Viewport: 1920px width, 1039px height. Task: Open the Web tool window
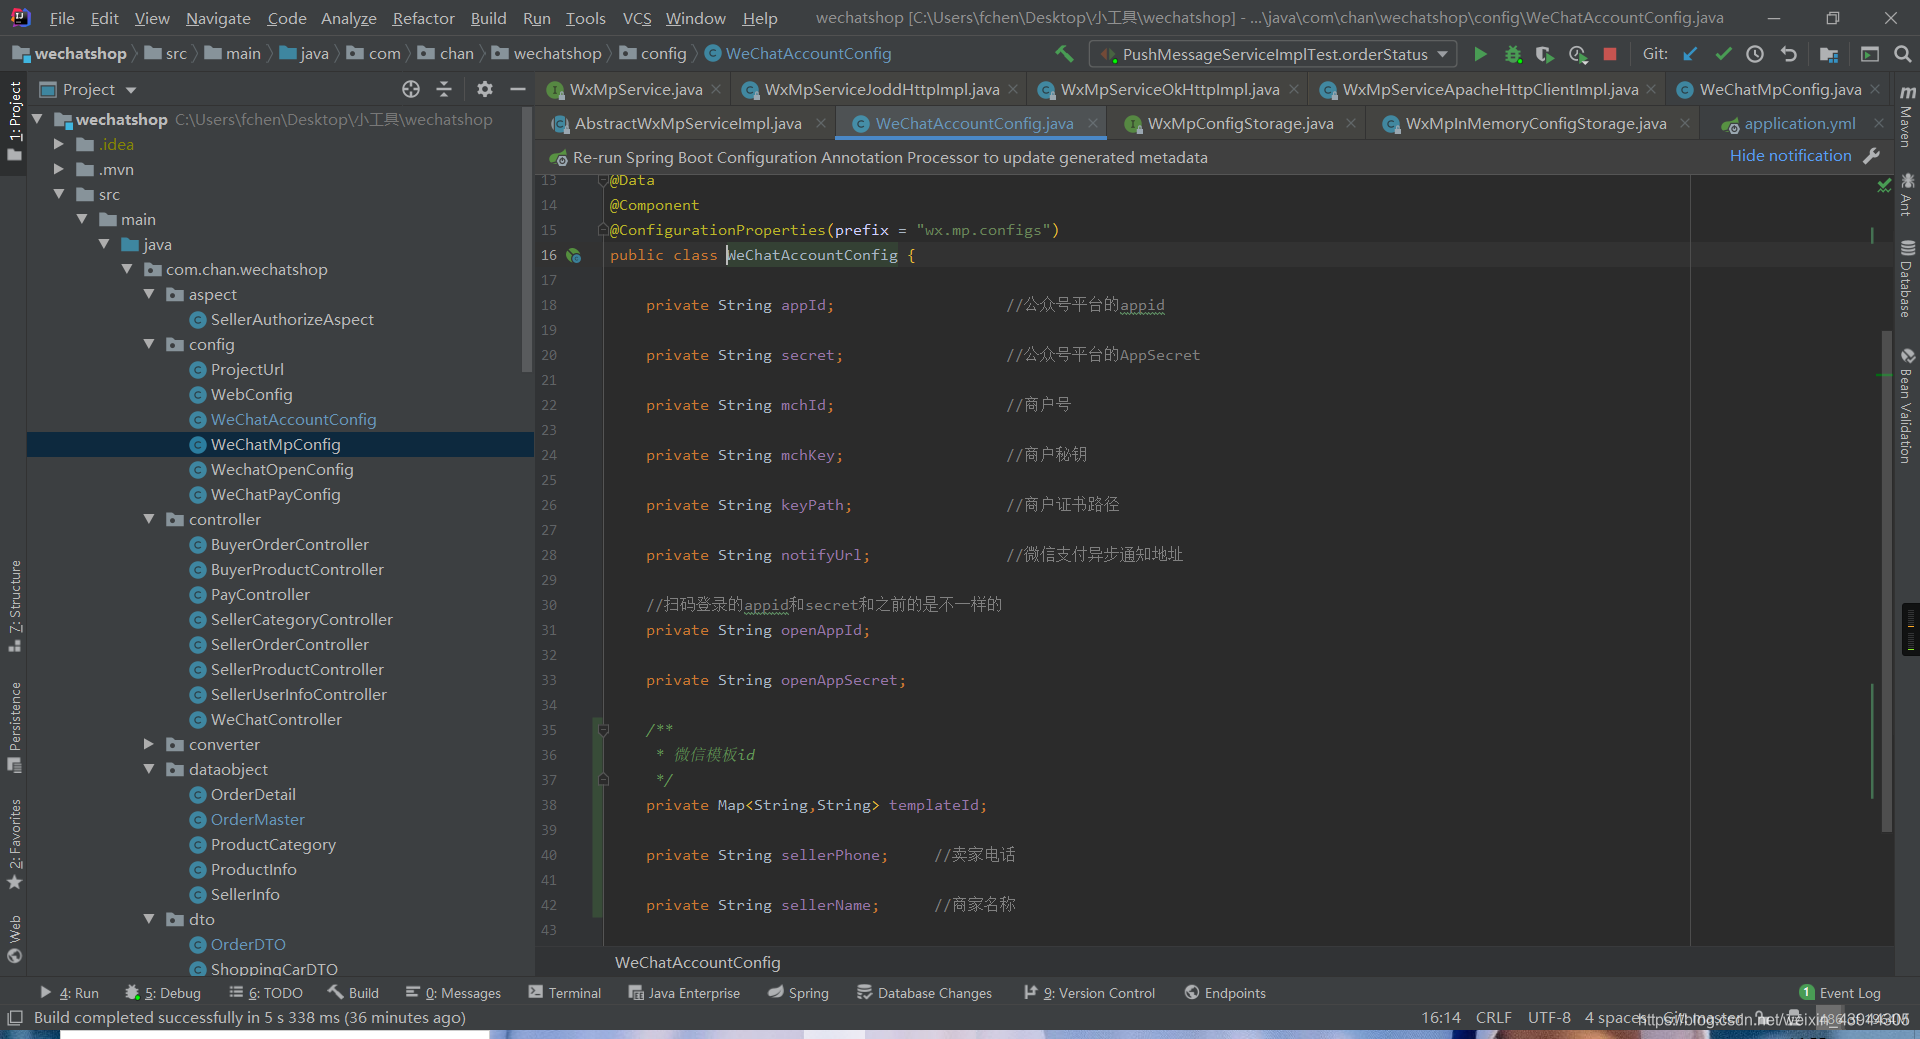[15, 939]
